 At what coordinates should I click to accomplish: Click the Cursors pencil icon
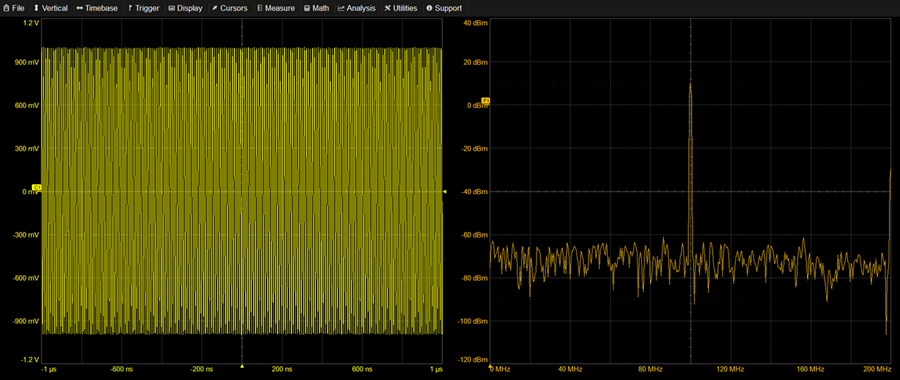(215, 8)
